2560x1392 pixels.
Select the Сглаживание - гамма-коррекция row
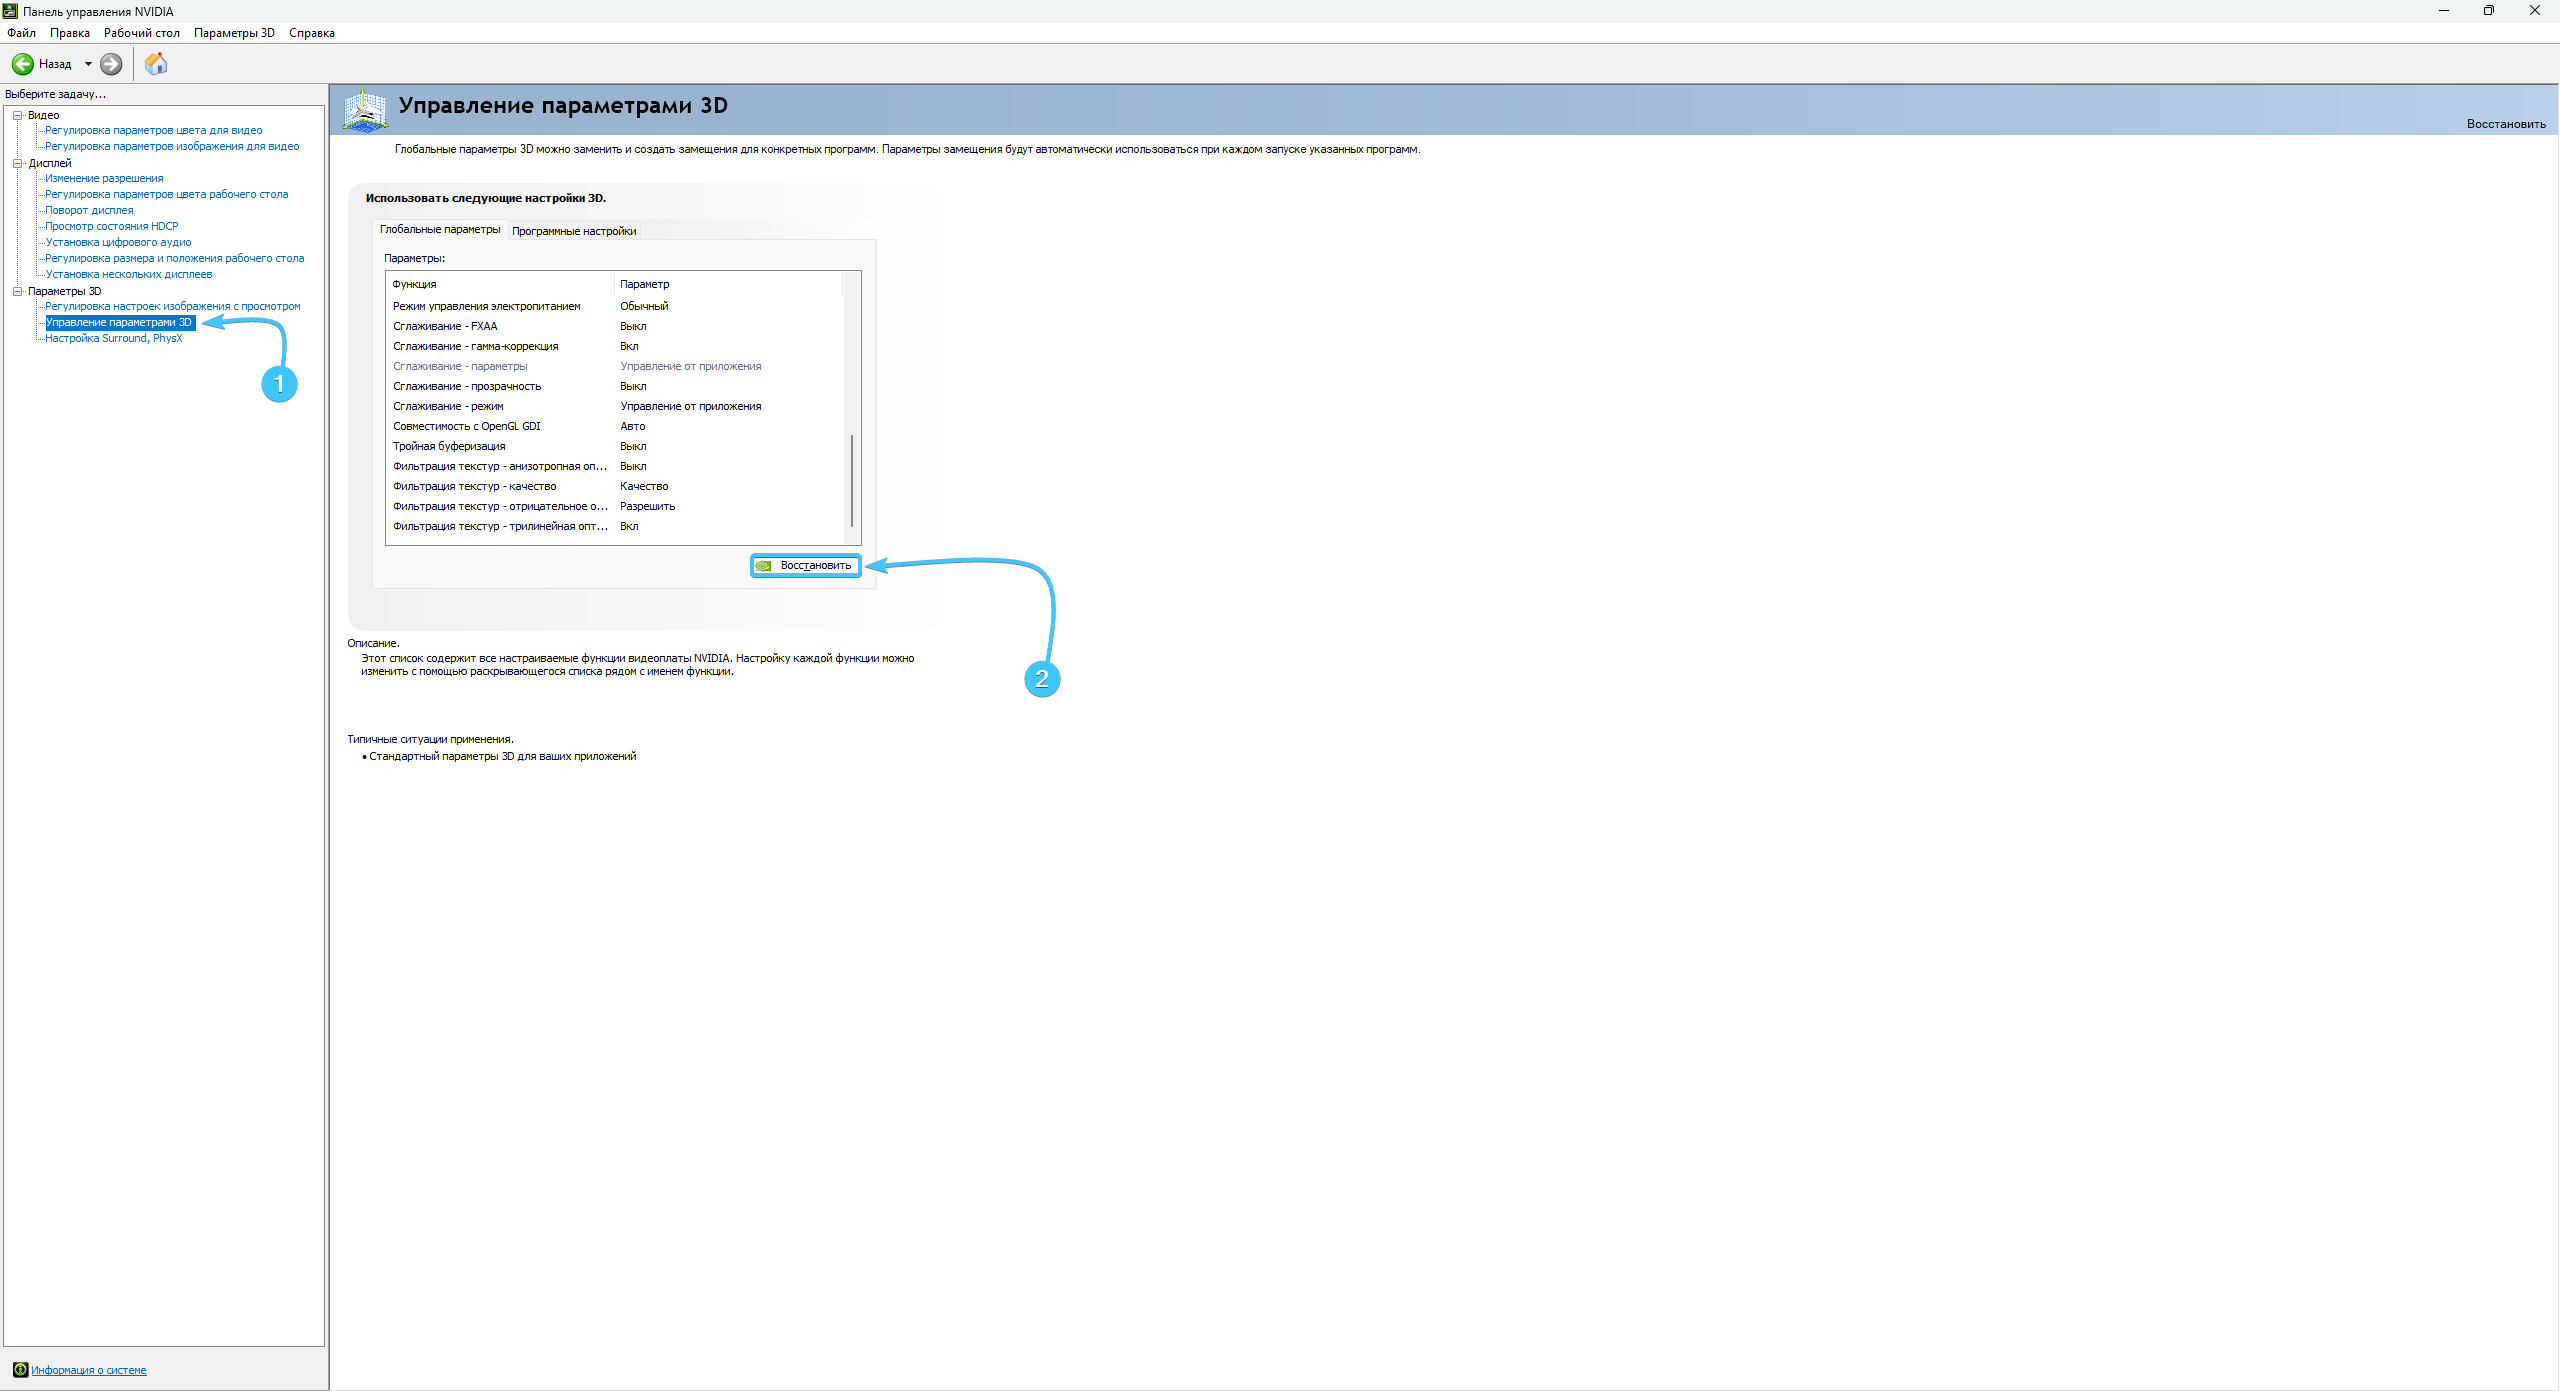tap(615, 346)
